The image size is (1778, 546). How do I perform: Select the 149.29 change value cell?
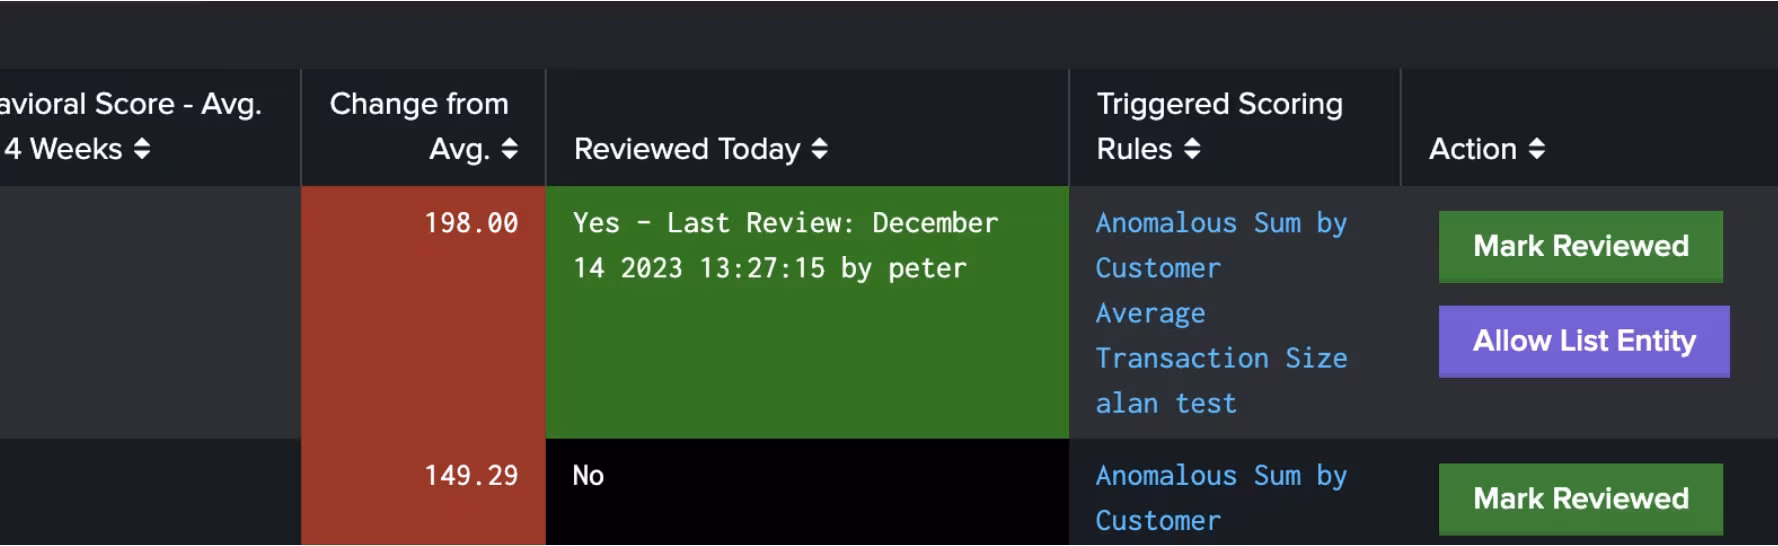click(x=471, y=475)
